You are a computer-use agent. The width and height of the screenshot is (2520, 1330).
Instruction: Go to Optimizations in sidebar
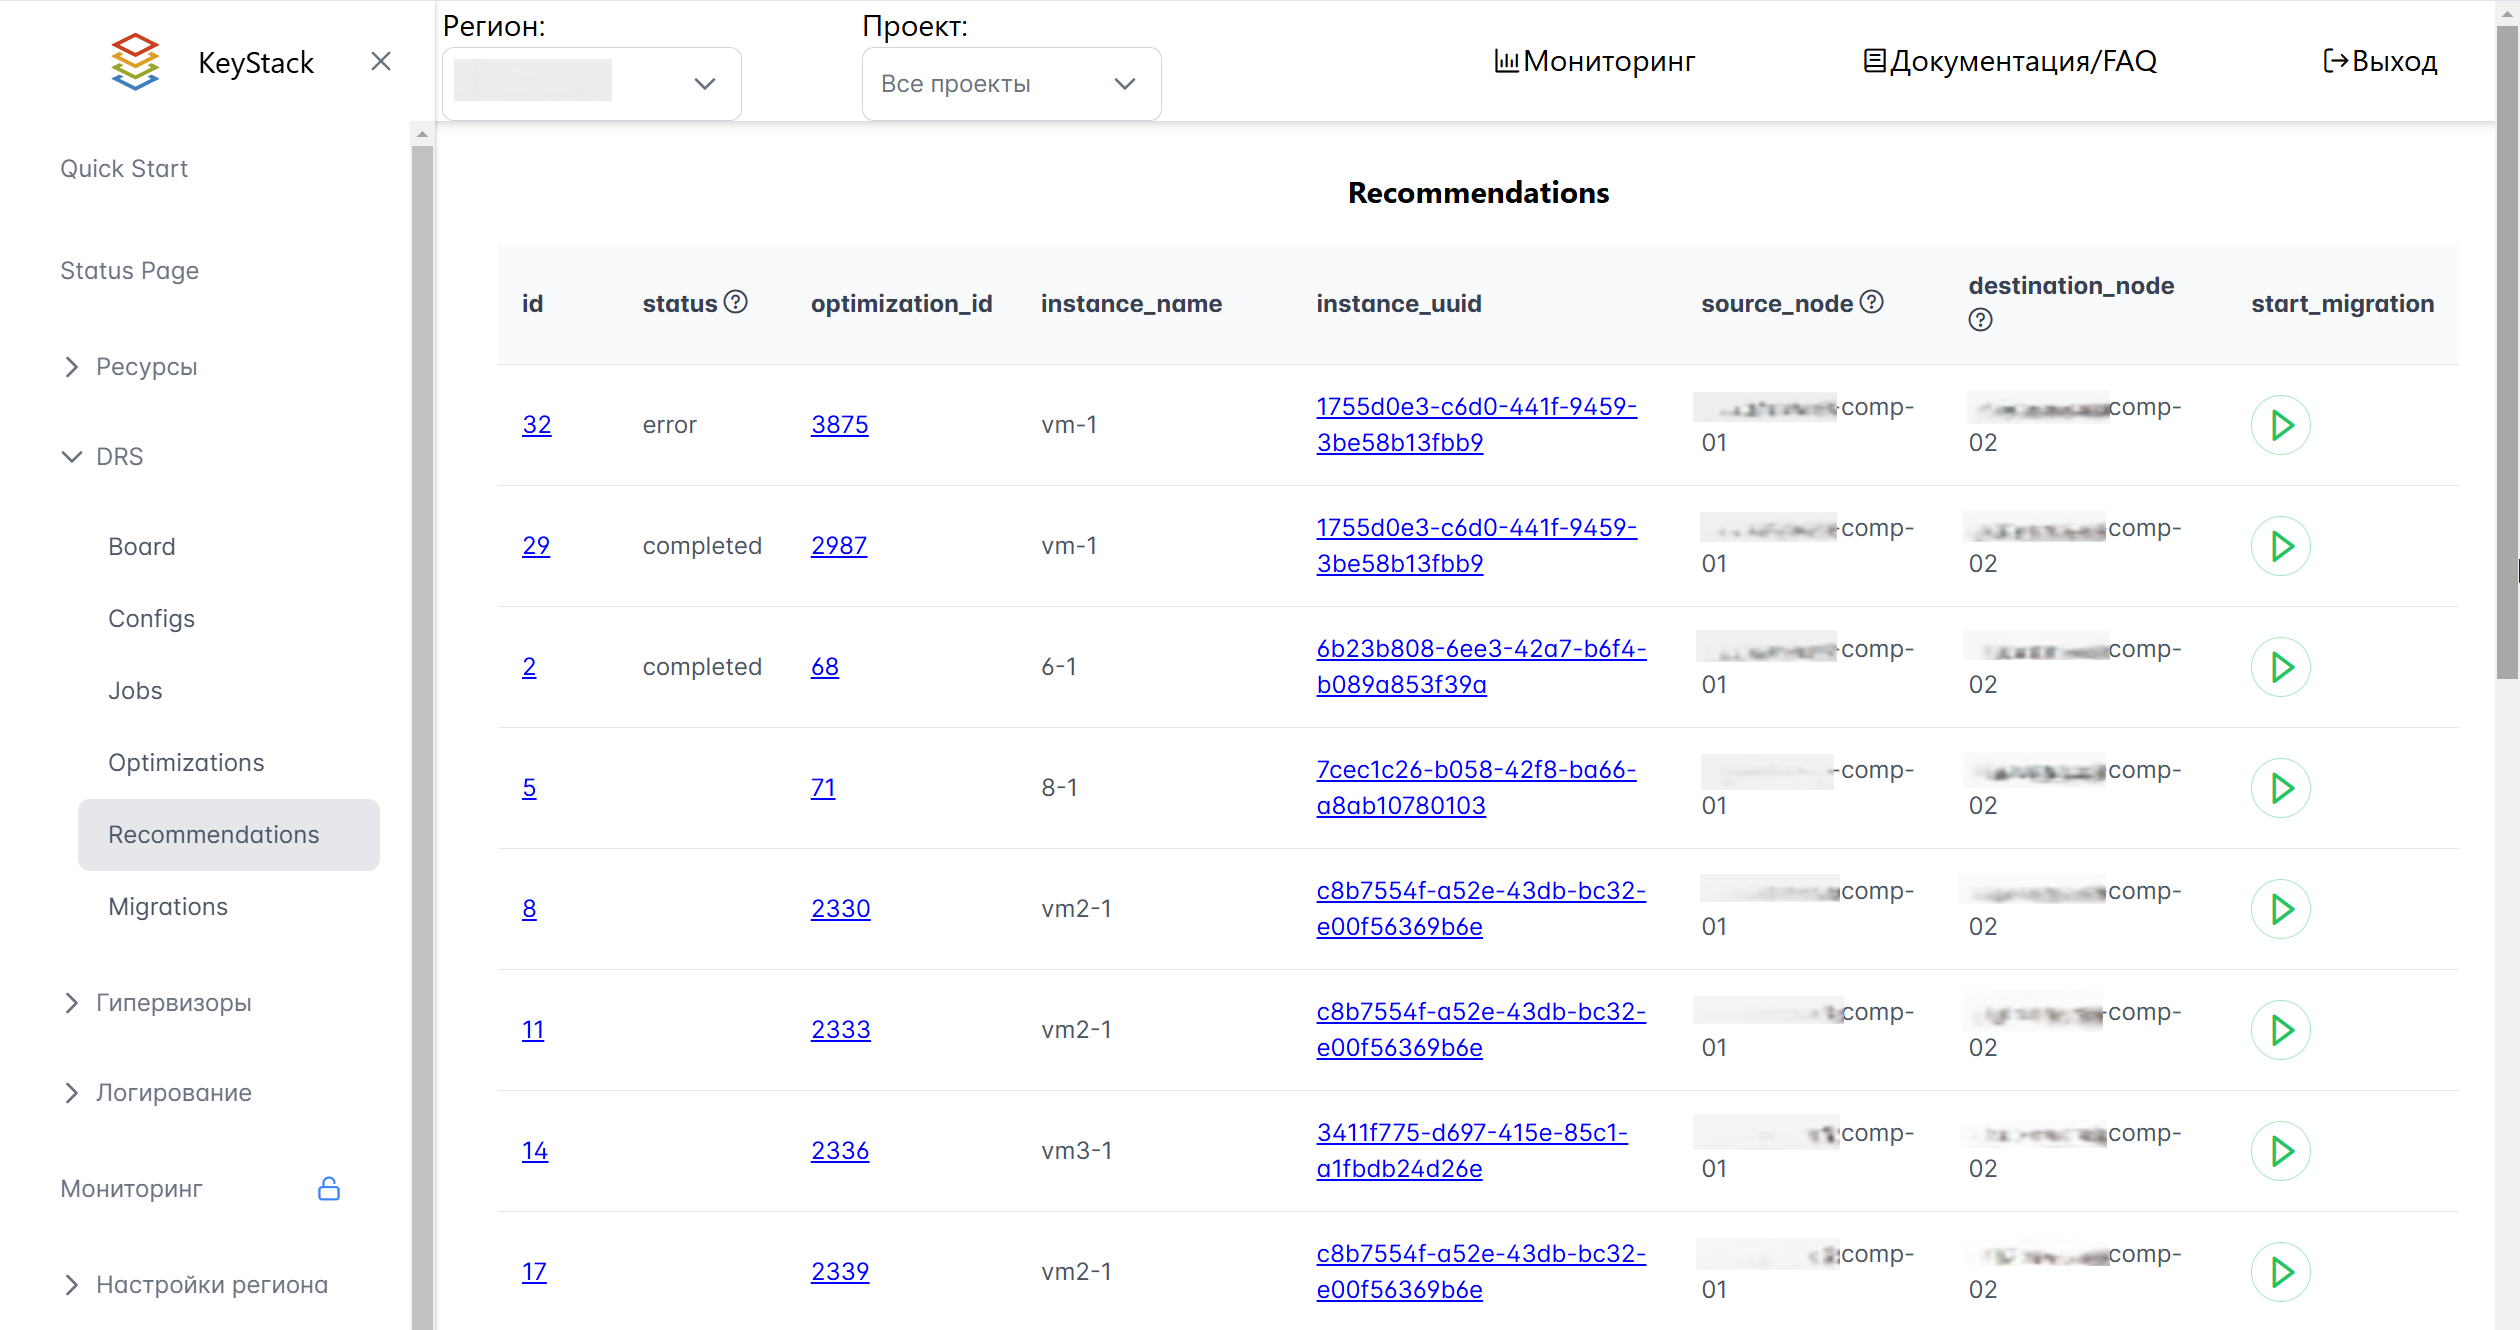pyautogui.click(x=186, y=763)
